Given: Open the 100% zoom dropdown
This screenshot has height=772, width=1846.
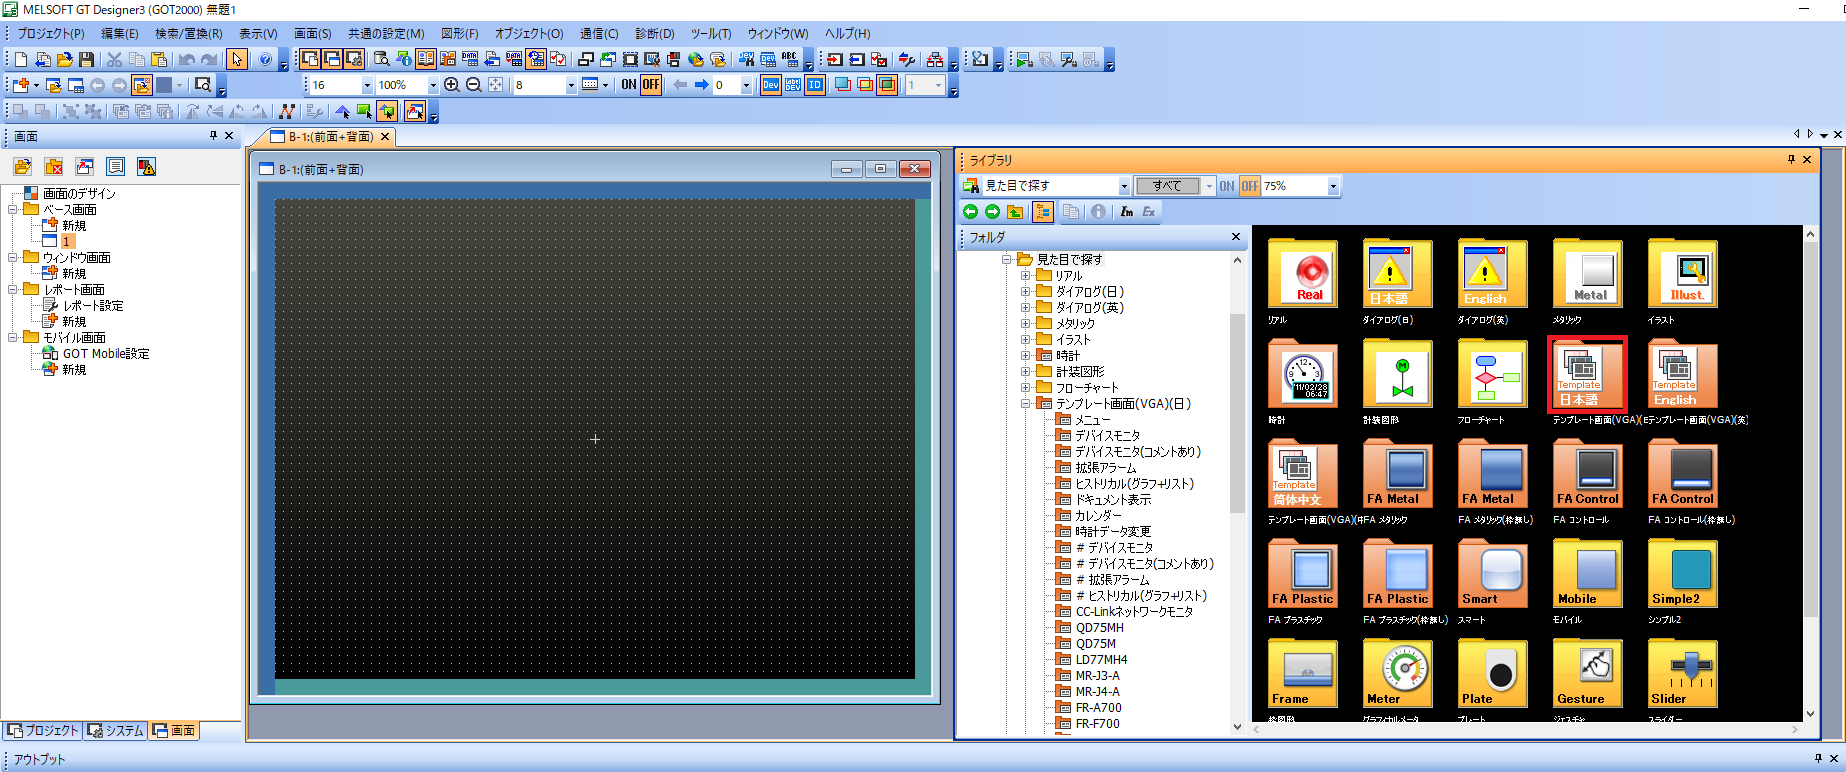Looking at the screenshot, I should [x=433, y=85].
